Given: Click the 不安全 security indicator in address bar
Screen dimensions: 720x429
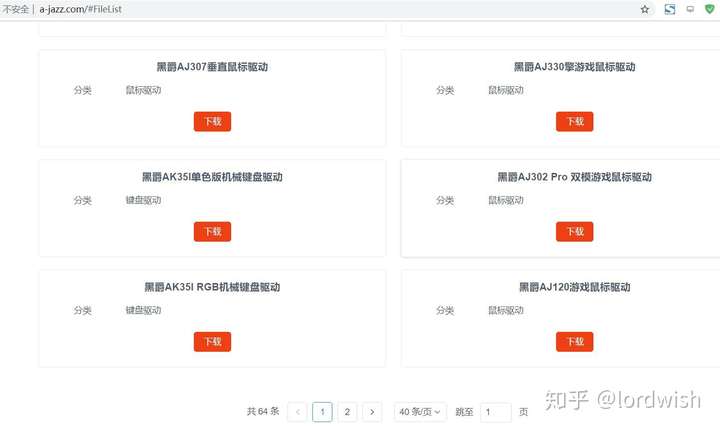Looking at the screenshot, I should coord(15,9).
